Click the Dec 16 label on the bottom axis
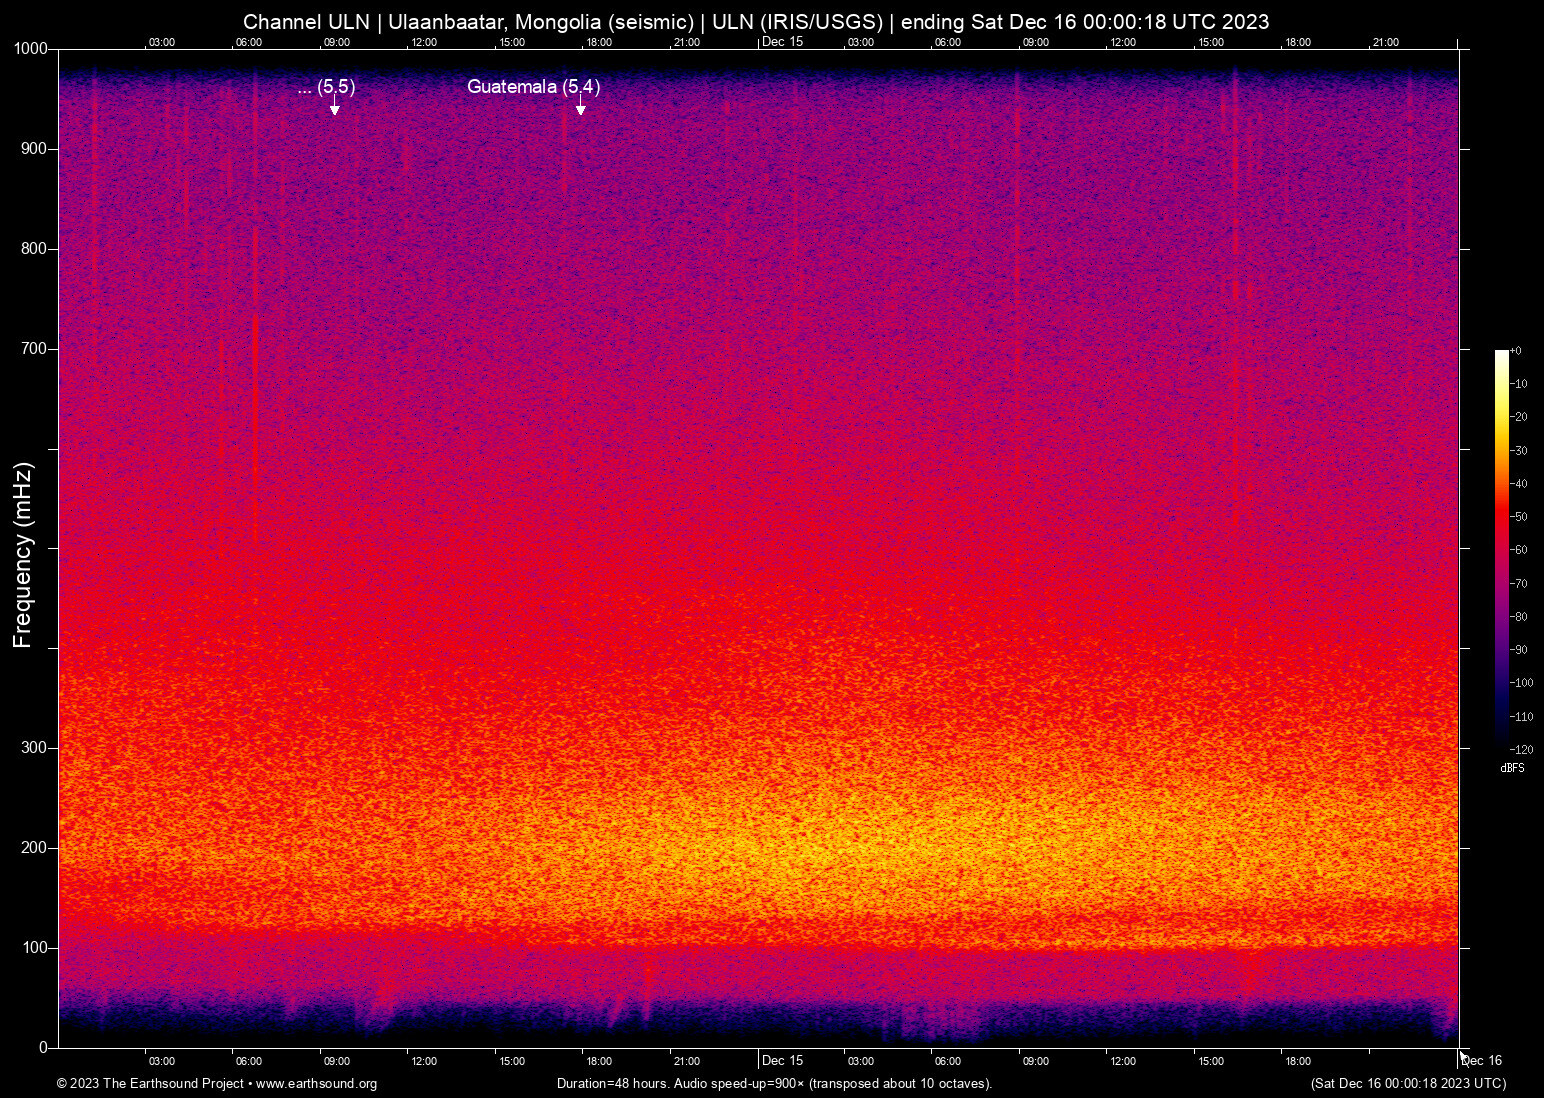Image resolution: width=1544 pixels, height=1098 pixels. point(1481,1060)
